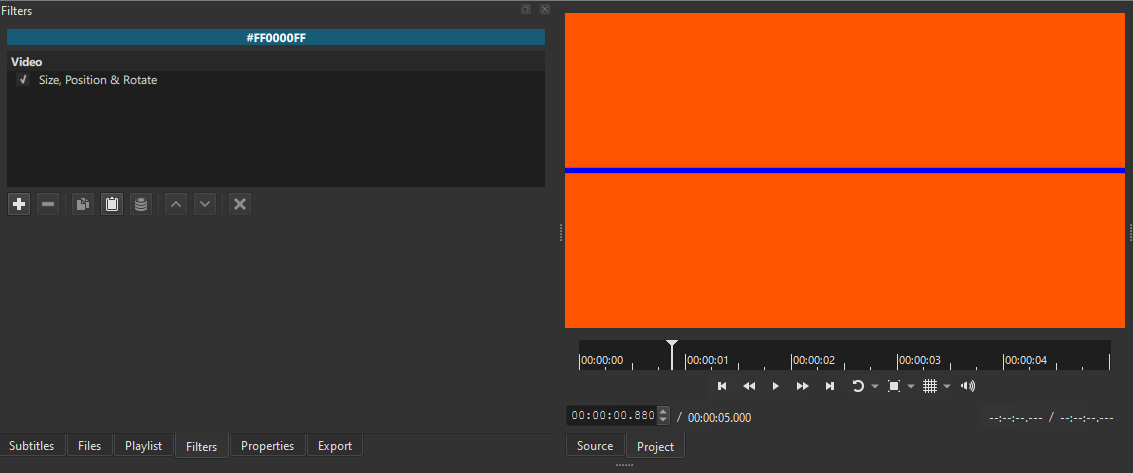This screenshot has width=1133, height=473.
Task: Seek to 00:00:04 on the scrub bar
Action: pyautogui.click(x=1026, y=360)
